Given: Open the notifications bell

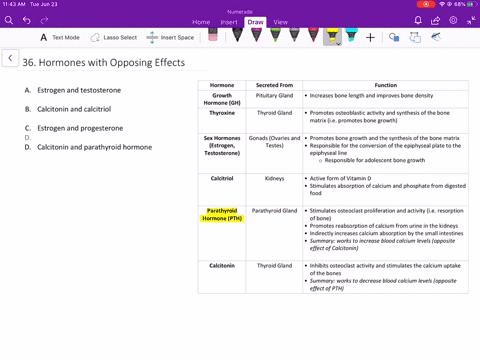Looking at the screenshot, I should pyautogui.click(x=418, y=20).
